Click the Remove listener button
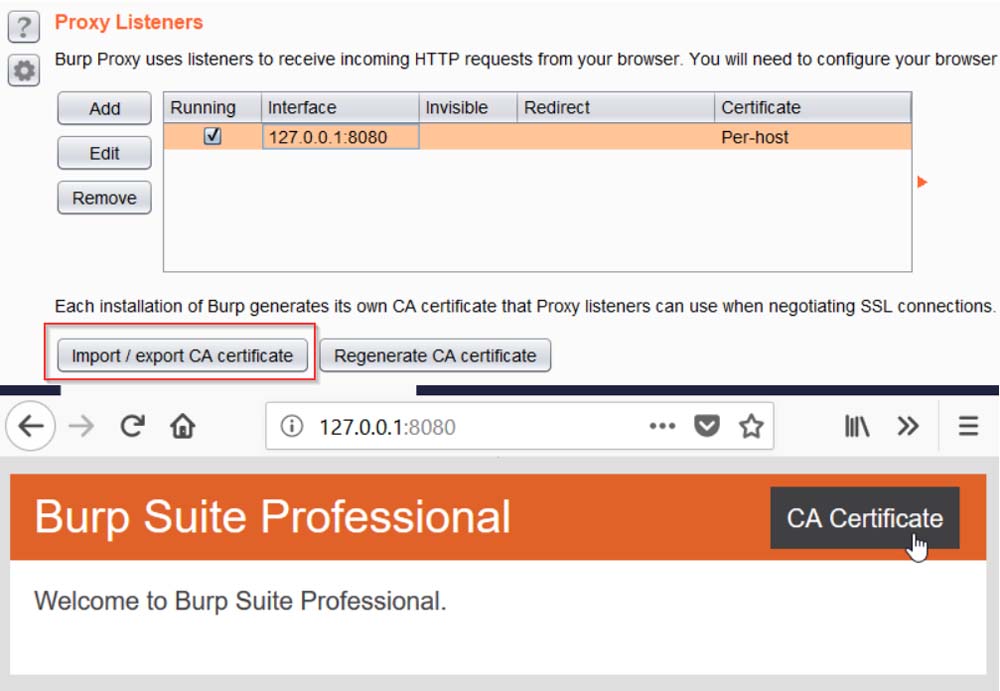 point(105,198)
